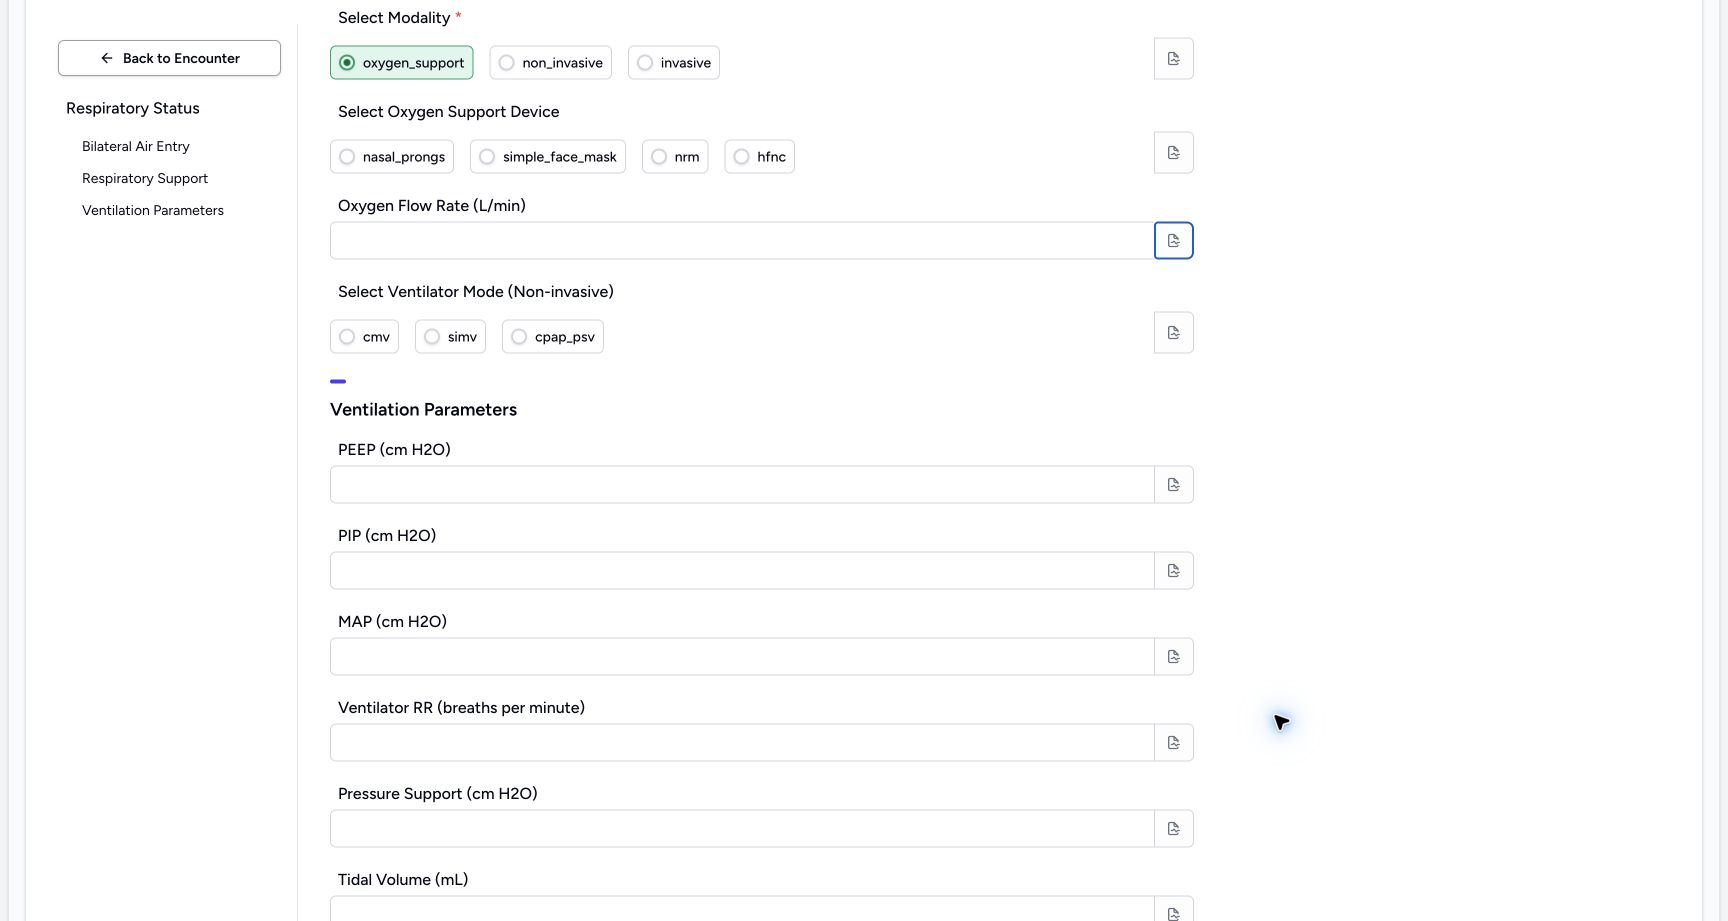
Task: Focus the Tidal Volume (mL) input
Action: (x=742, y=910)
